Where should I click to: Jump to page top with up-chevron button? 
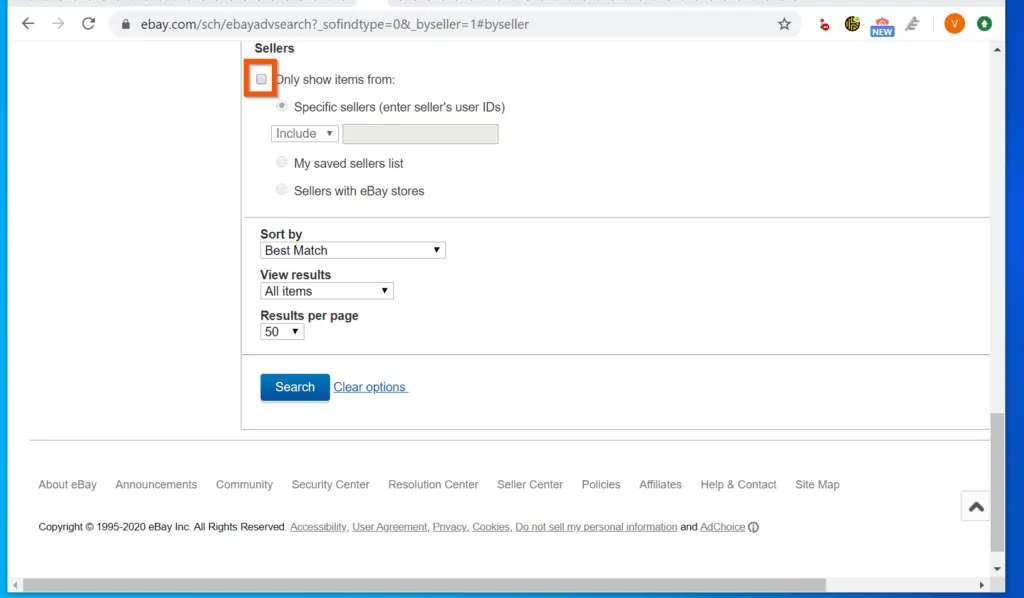pyautogui.click(x=976, y=507)
